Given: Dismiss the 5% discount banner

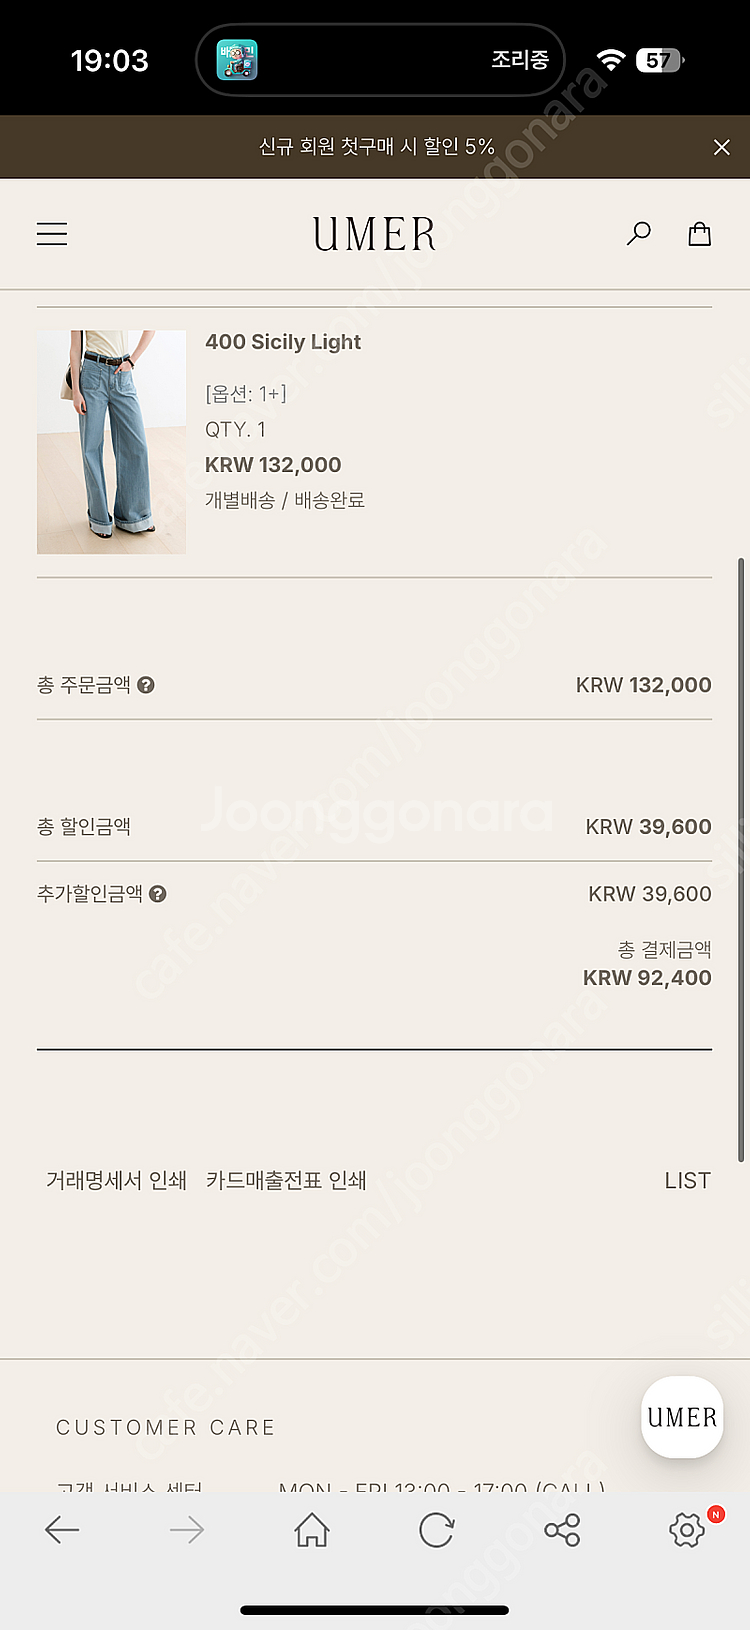Looking at the screenshot, I should (722, 147).
